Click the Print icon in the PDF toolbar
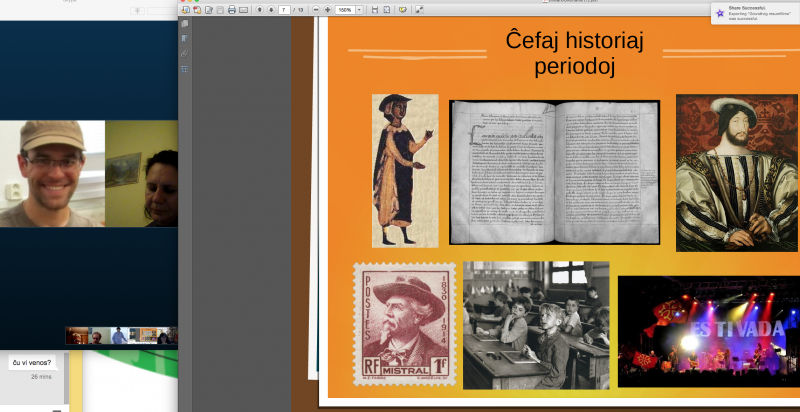 click(x=232, y=9)
